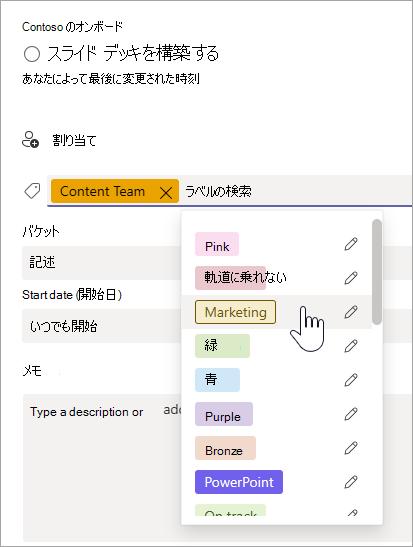Viewport: 413px width, 547px height.
Task: Open the 割り当て assign option
Action: (x=74, y=140)
